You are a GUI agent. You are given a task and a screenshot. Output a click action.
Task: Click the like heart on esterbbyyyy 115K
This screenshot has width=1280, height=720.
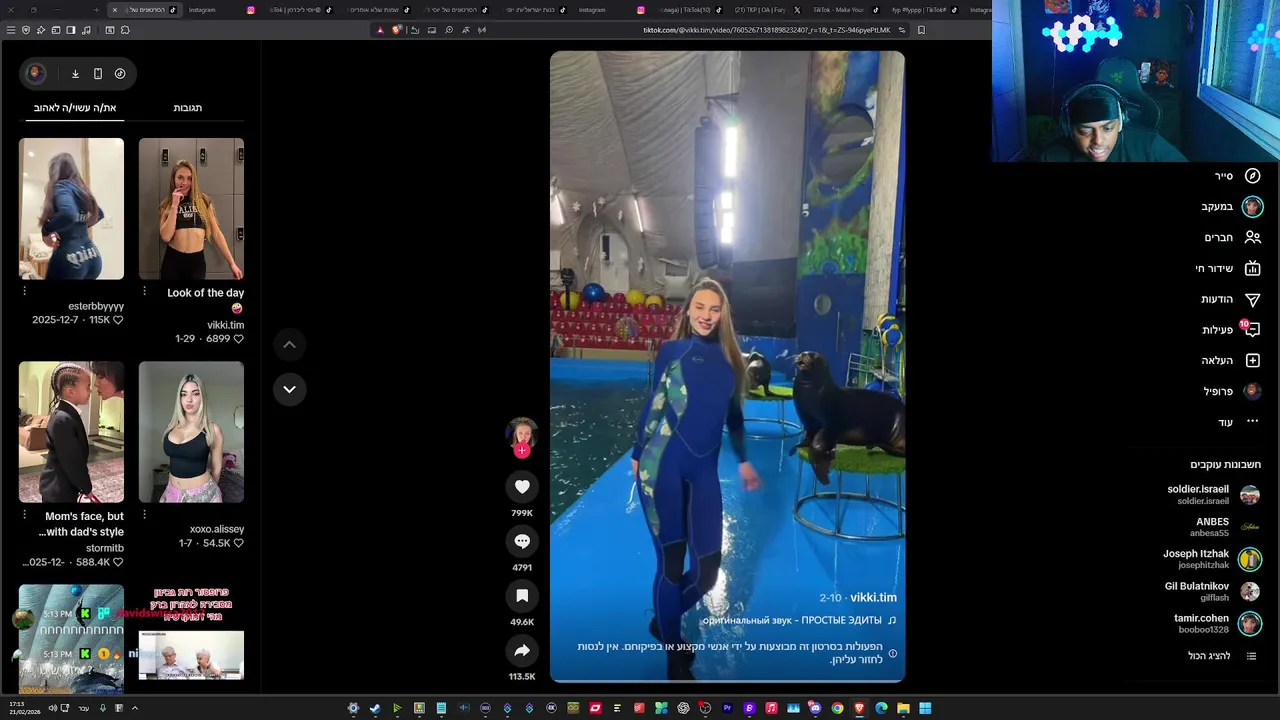coord(118,320)
